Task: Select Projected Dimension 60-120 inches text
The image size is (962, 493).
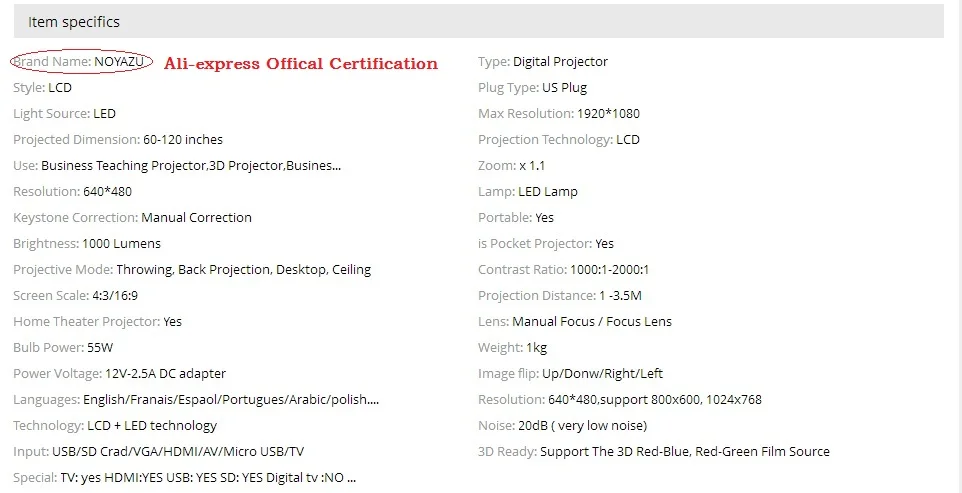Action: [x=118, y=140]
